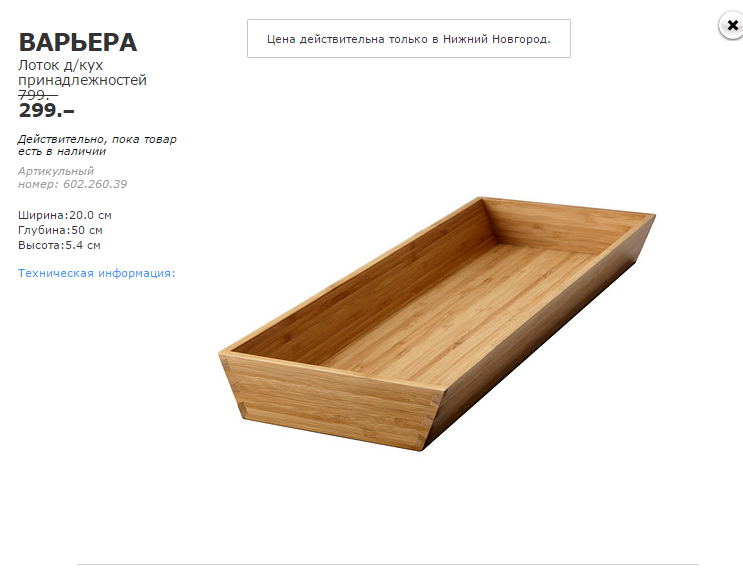Viewport: 743px width, 568px height.
Task: Click the Нижний Новгород price notice box
Action: 408,38
